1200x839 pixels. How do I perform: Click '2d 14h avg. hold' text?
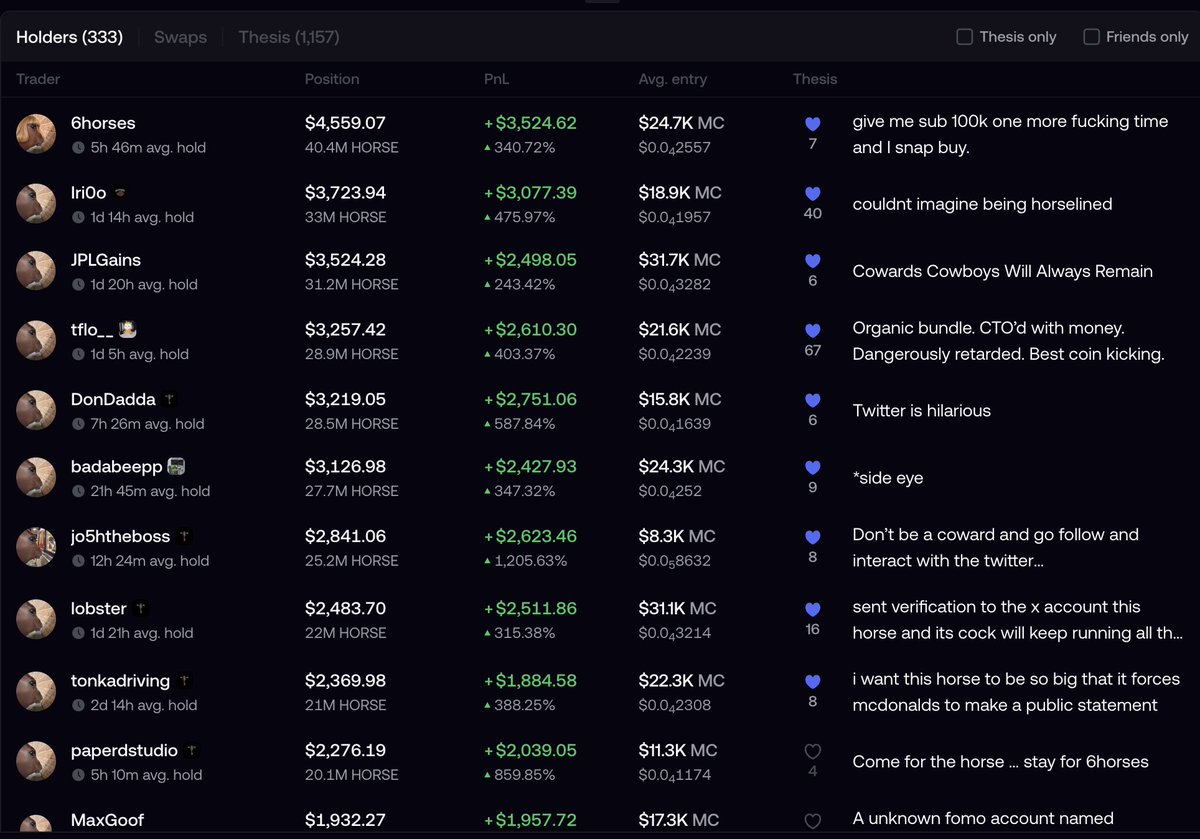coord(143,705)
